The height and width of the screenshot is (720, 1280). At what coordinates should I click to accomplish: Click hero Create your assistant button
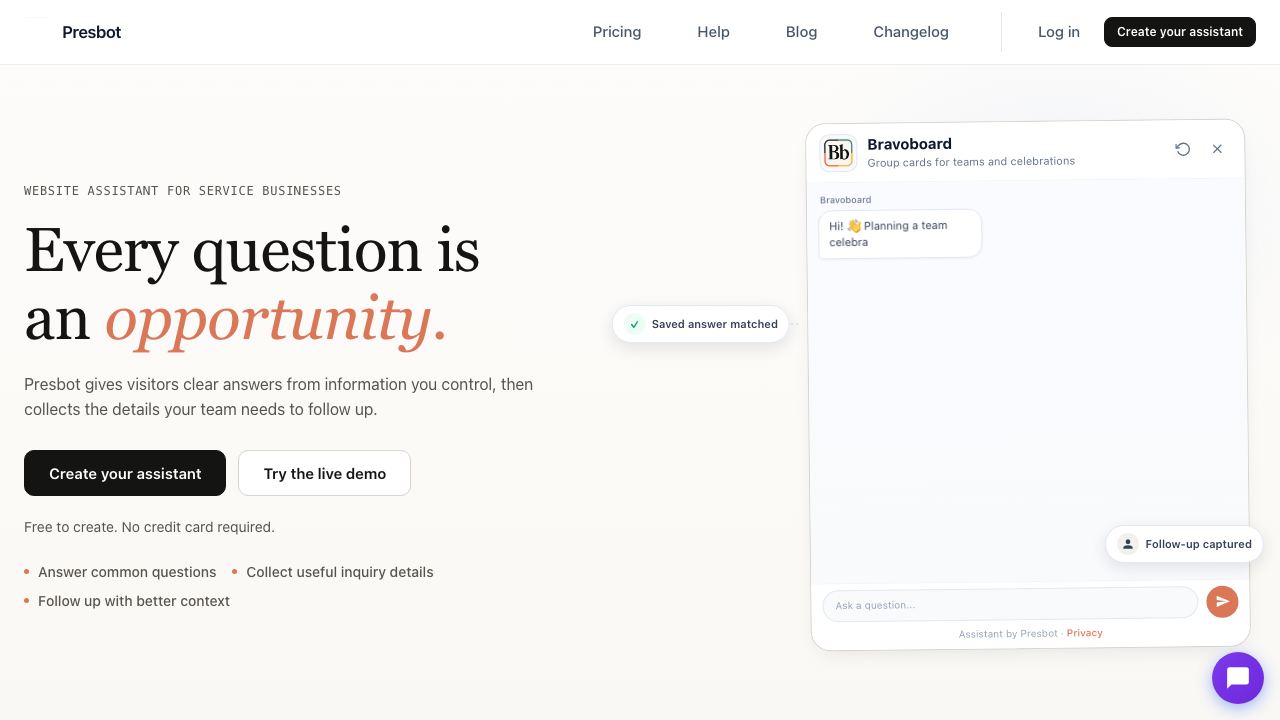click(x=125, y=473)
